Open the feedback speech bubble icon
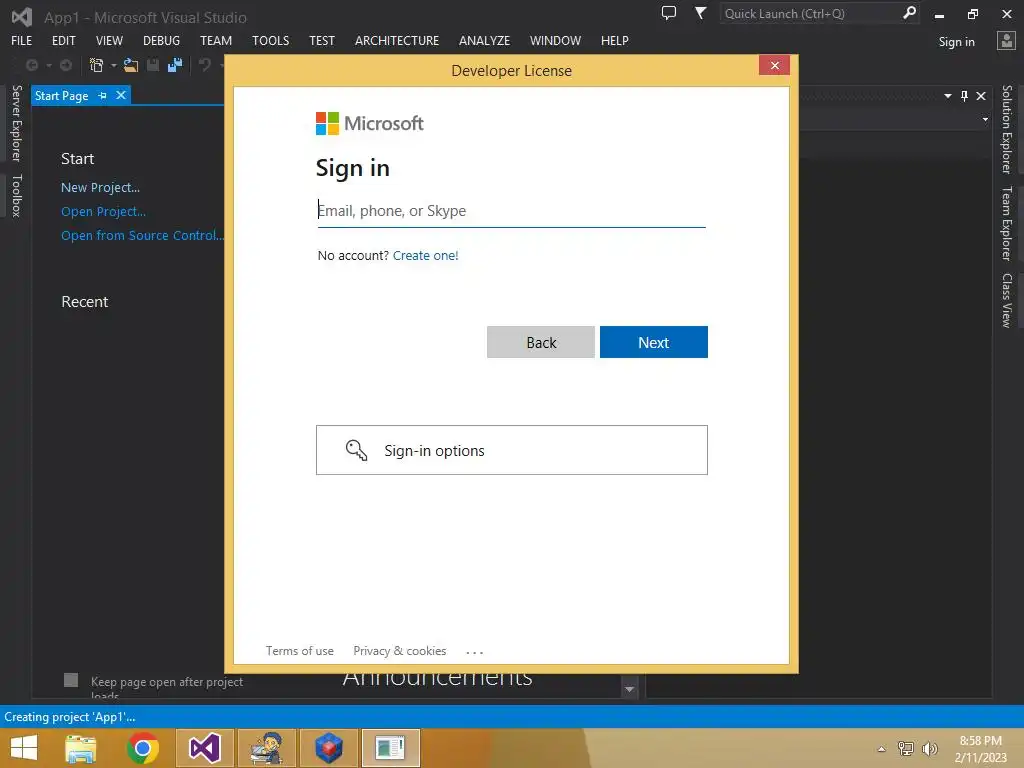The height and width of the screenshot is (768, 1024). point(669,13)
